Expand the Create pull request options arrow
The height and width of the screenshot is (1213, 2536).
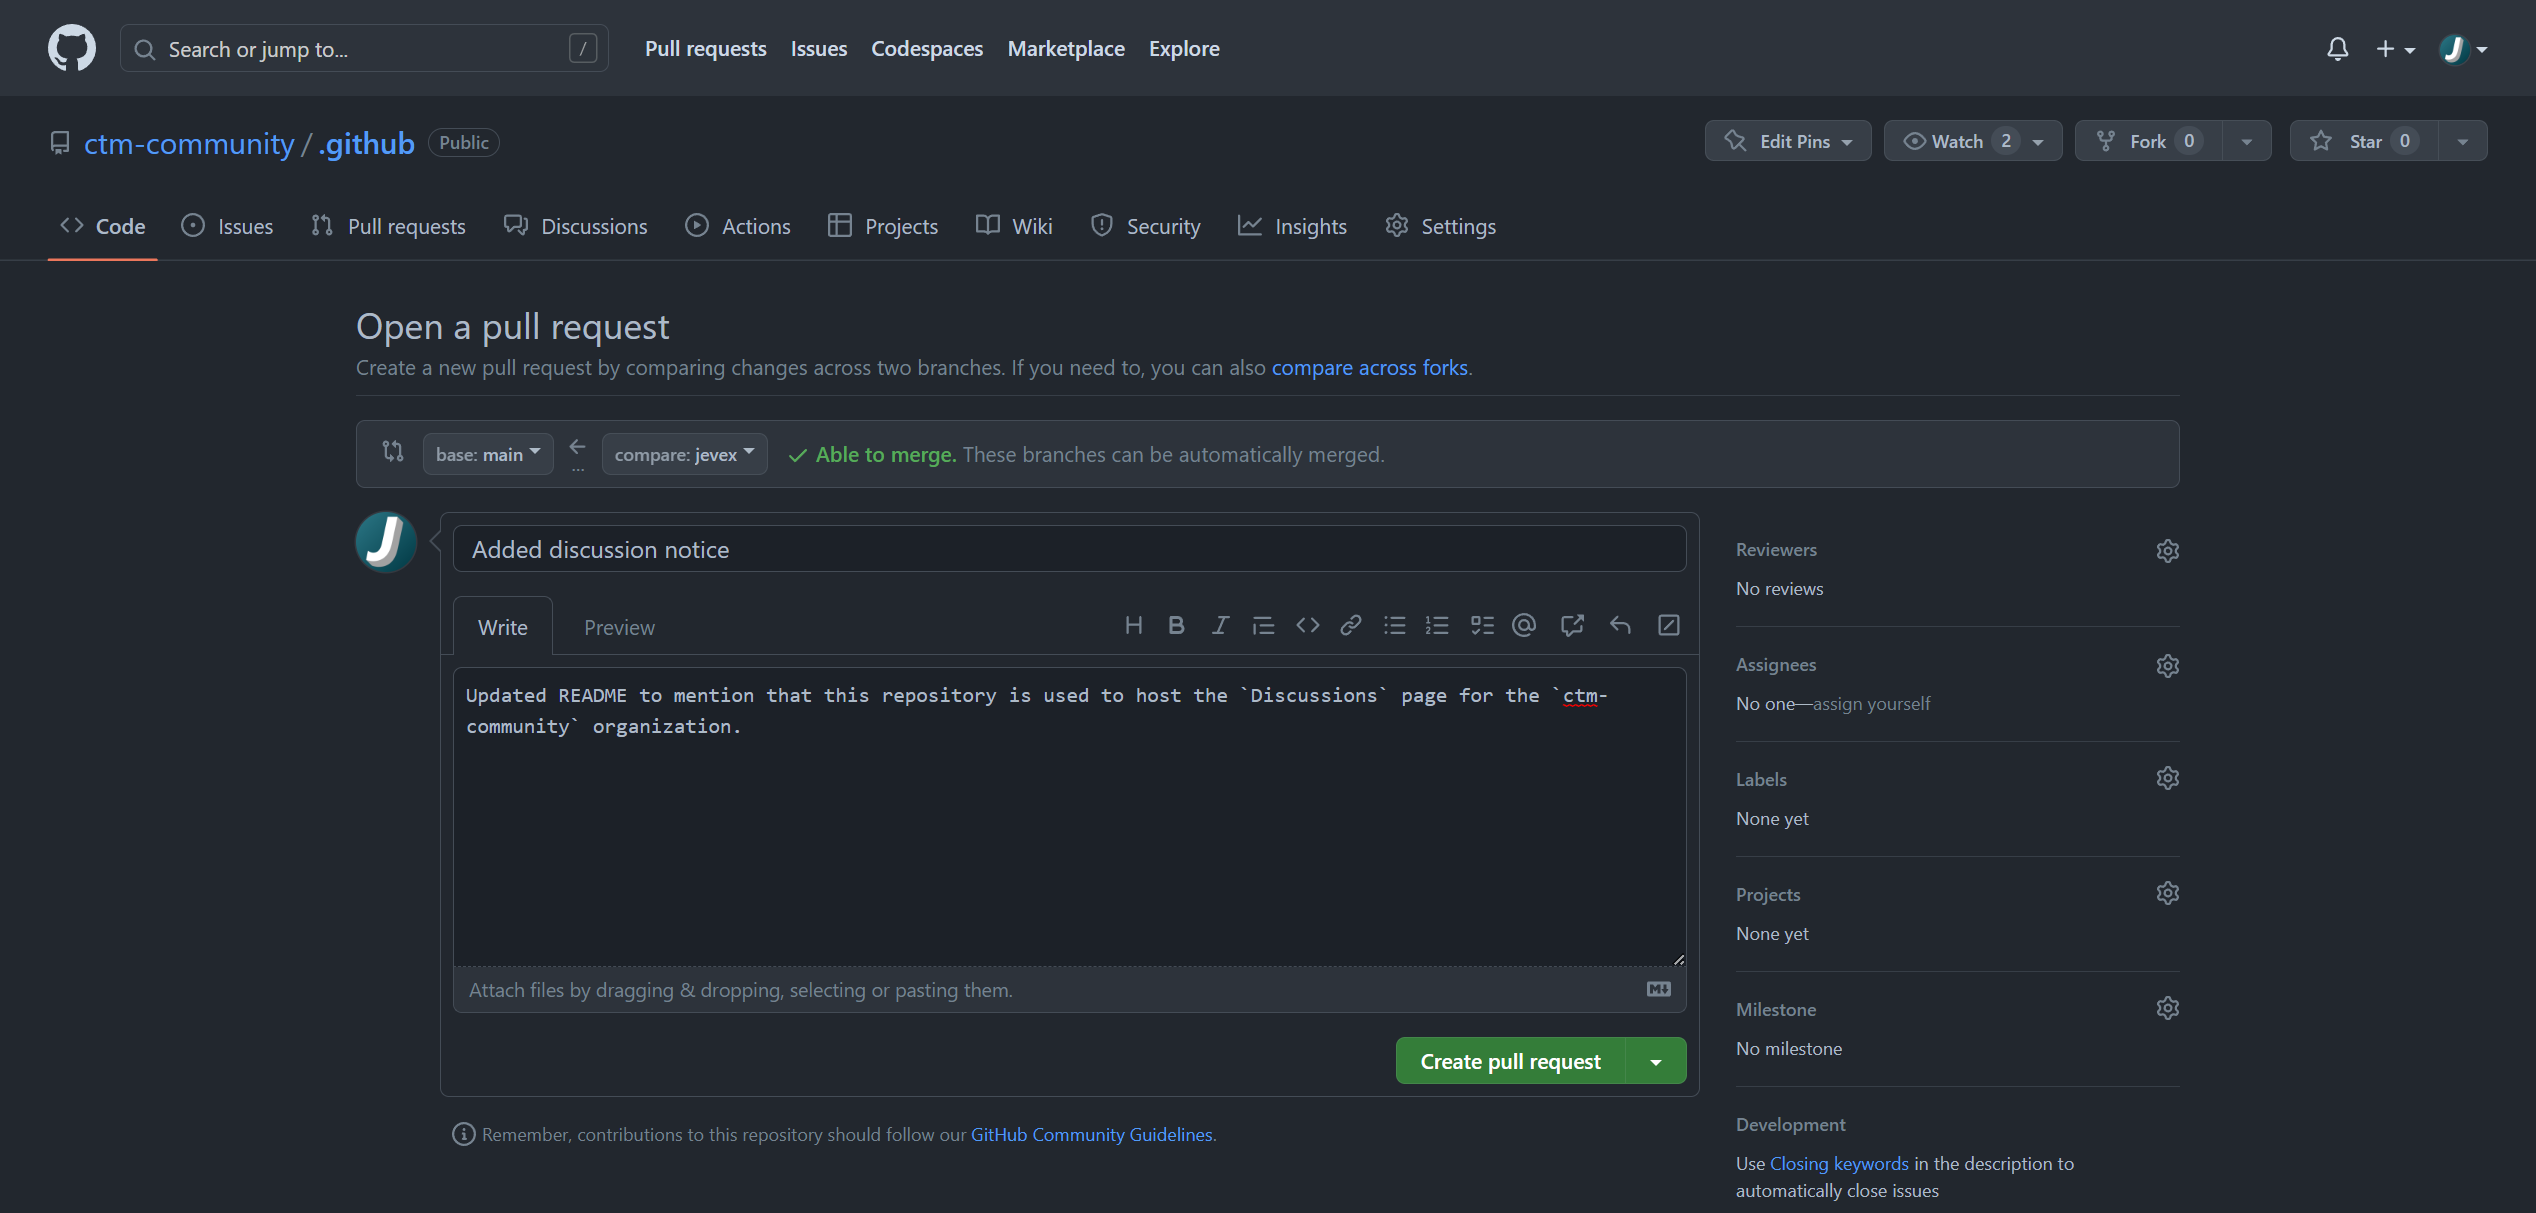1656,1062
